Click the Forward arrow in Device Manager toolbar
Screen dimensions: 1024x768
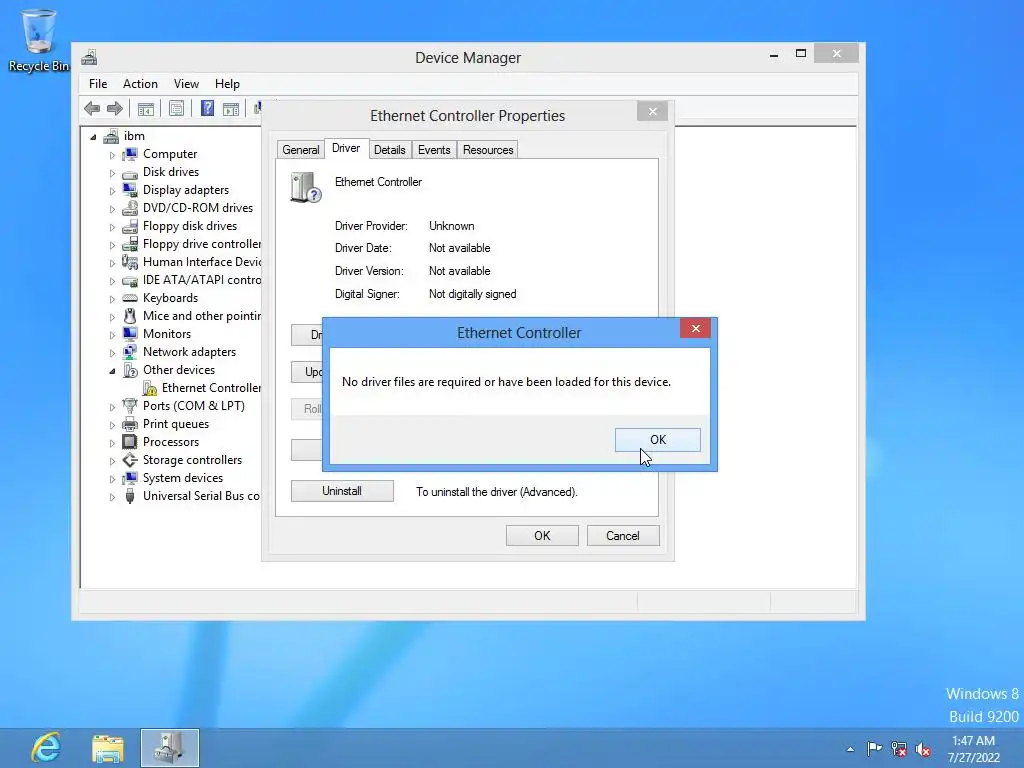click(115, 108)
